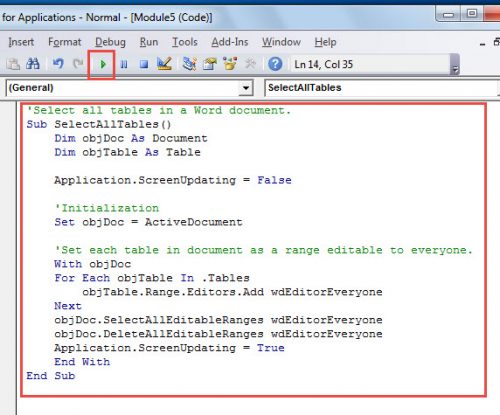Click the left margin indicator bar
500x415 pixels.
(x=8, y=257)
